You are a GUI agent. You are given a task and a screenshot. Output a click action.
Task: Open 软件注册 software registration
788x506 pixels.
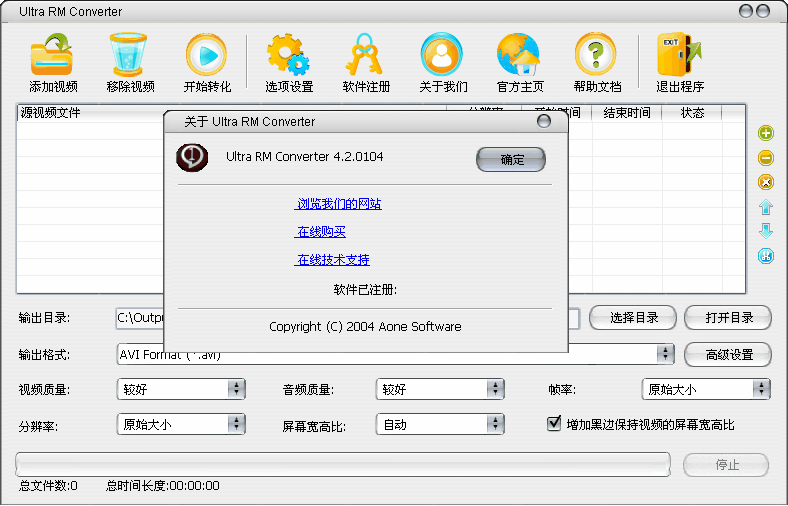pos(366,56)
